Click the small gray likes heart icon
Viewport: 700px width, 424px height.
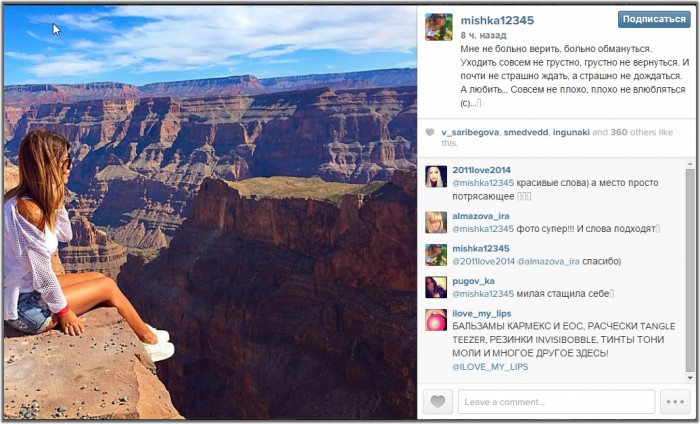(x=429, y=132)
